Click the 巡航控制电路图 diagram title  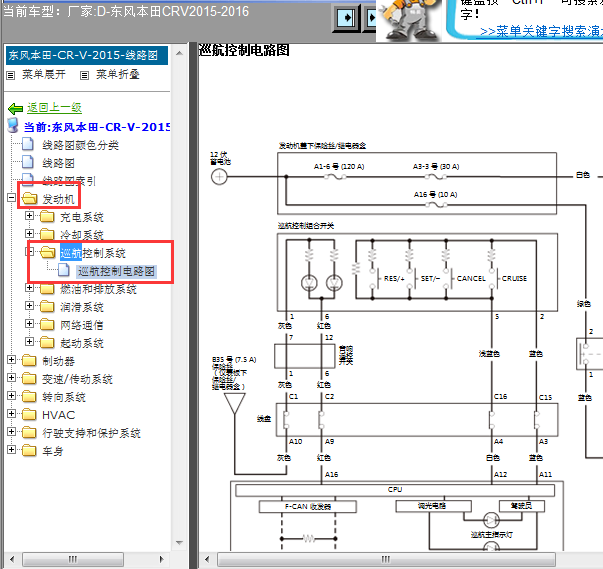(x=244, y=50)
